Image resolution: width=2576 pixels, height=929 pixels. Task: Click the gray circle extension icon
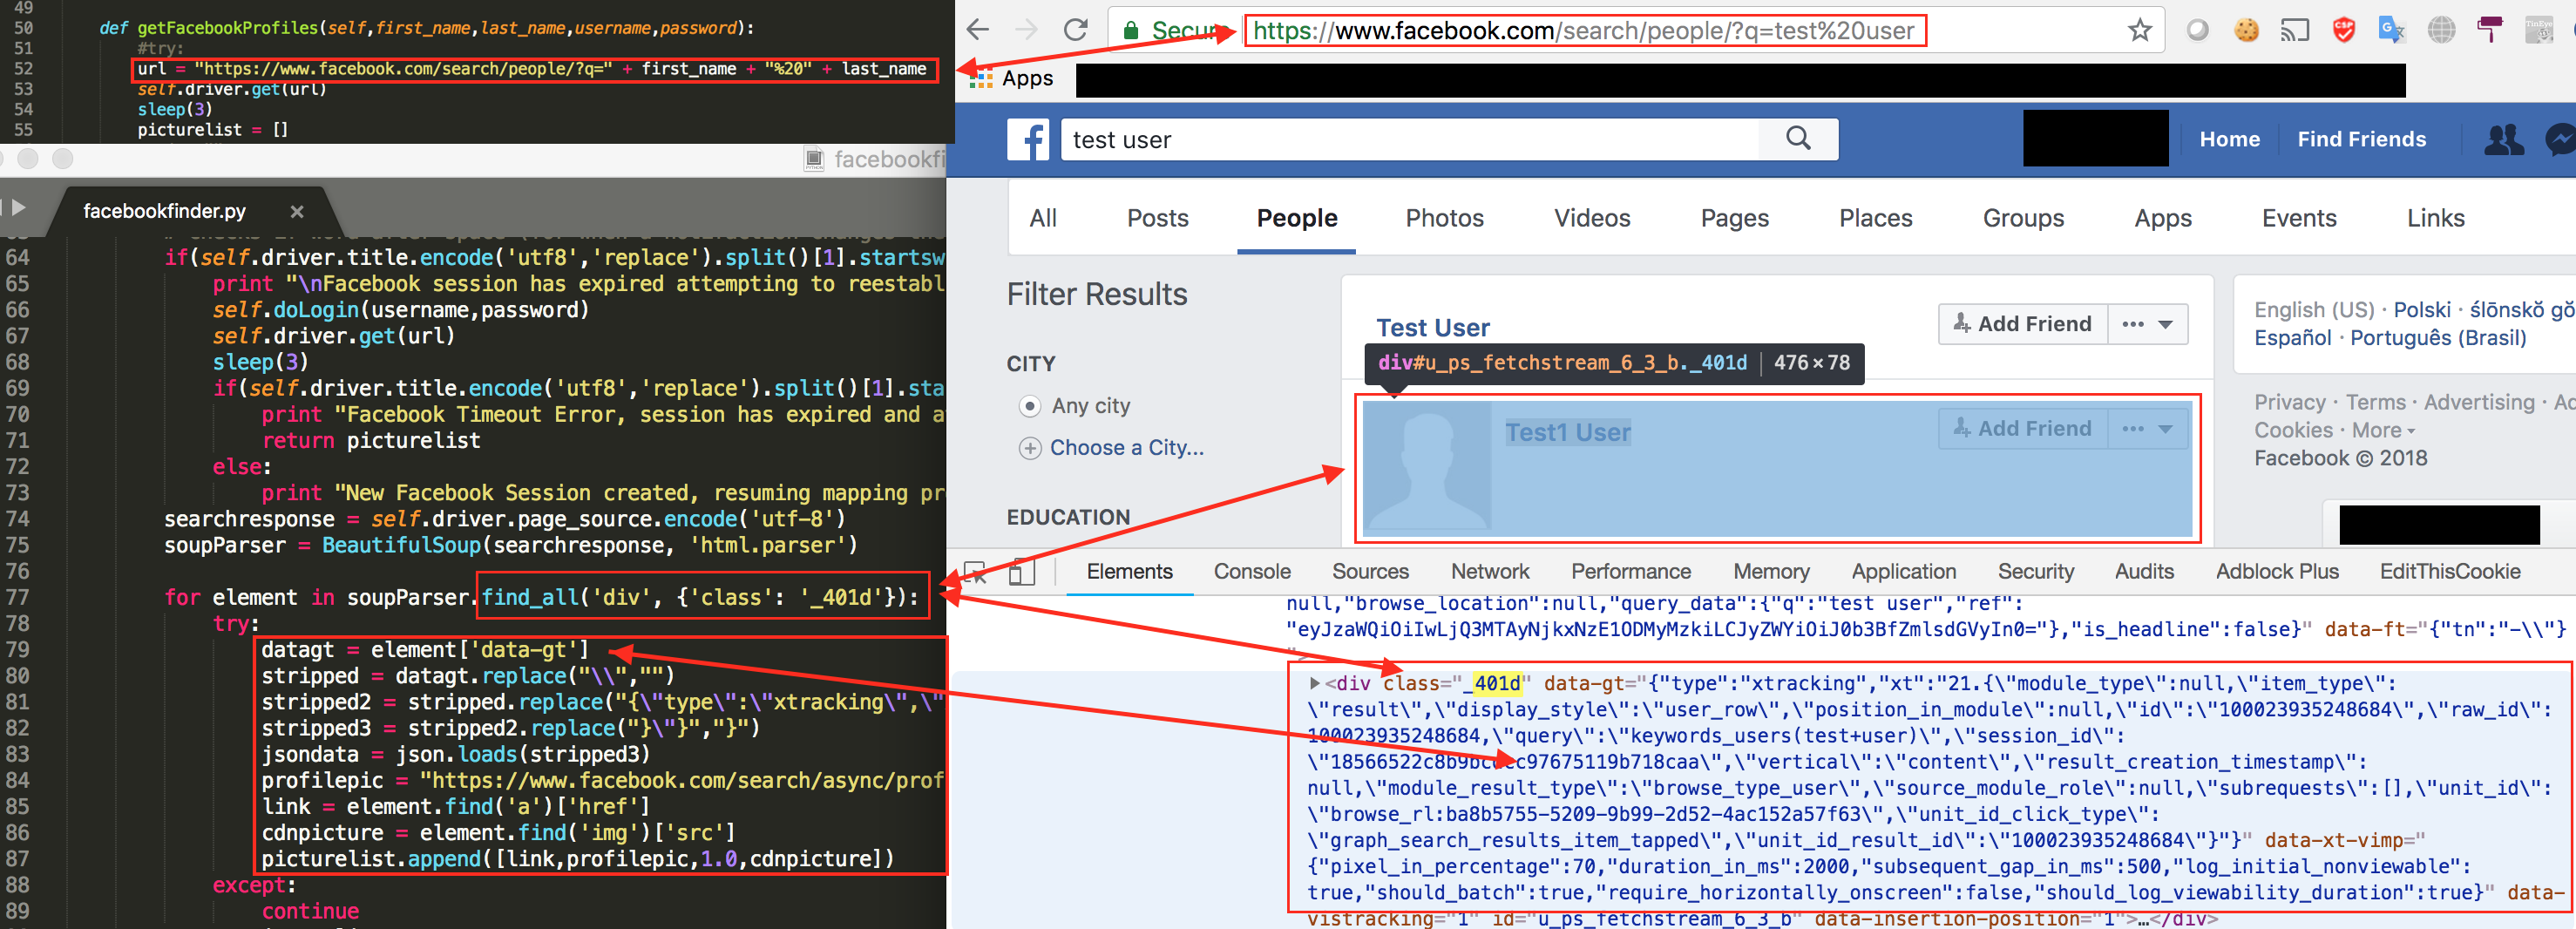pyautogui.click(x=2197, y=30)
